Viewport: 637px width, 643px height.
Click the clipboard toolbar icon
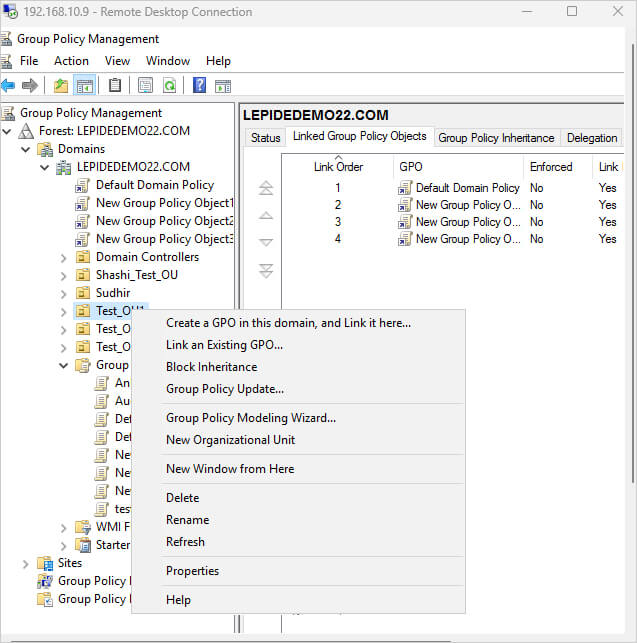pos(115,85)
